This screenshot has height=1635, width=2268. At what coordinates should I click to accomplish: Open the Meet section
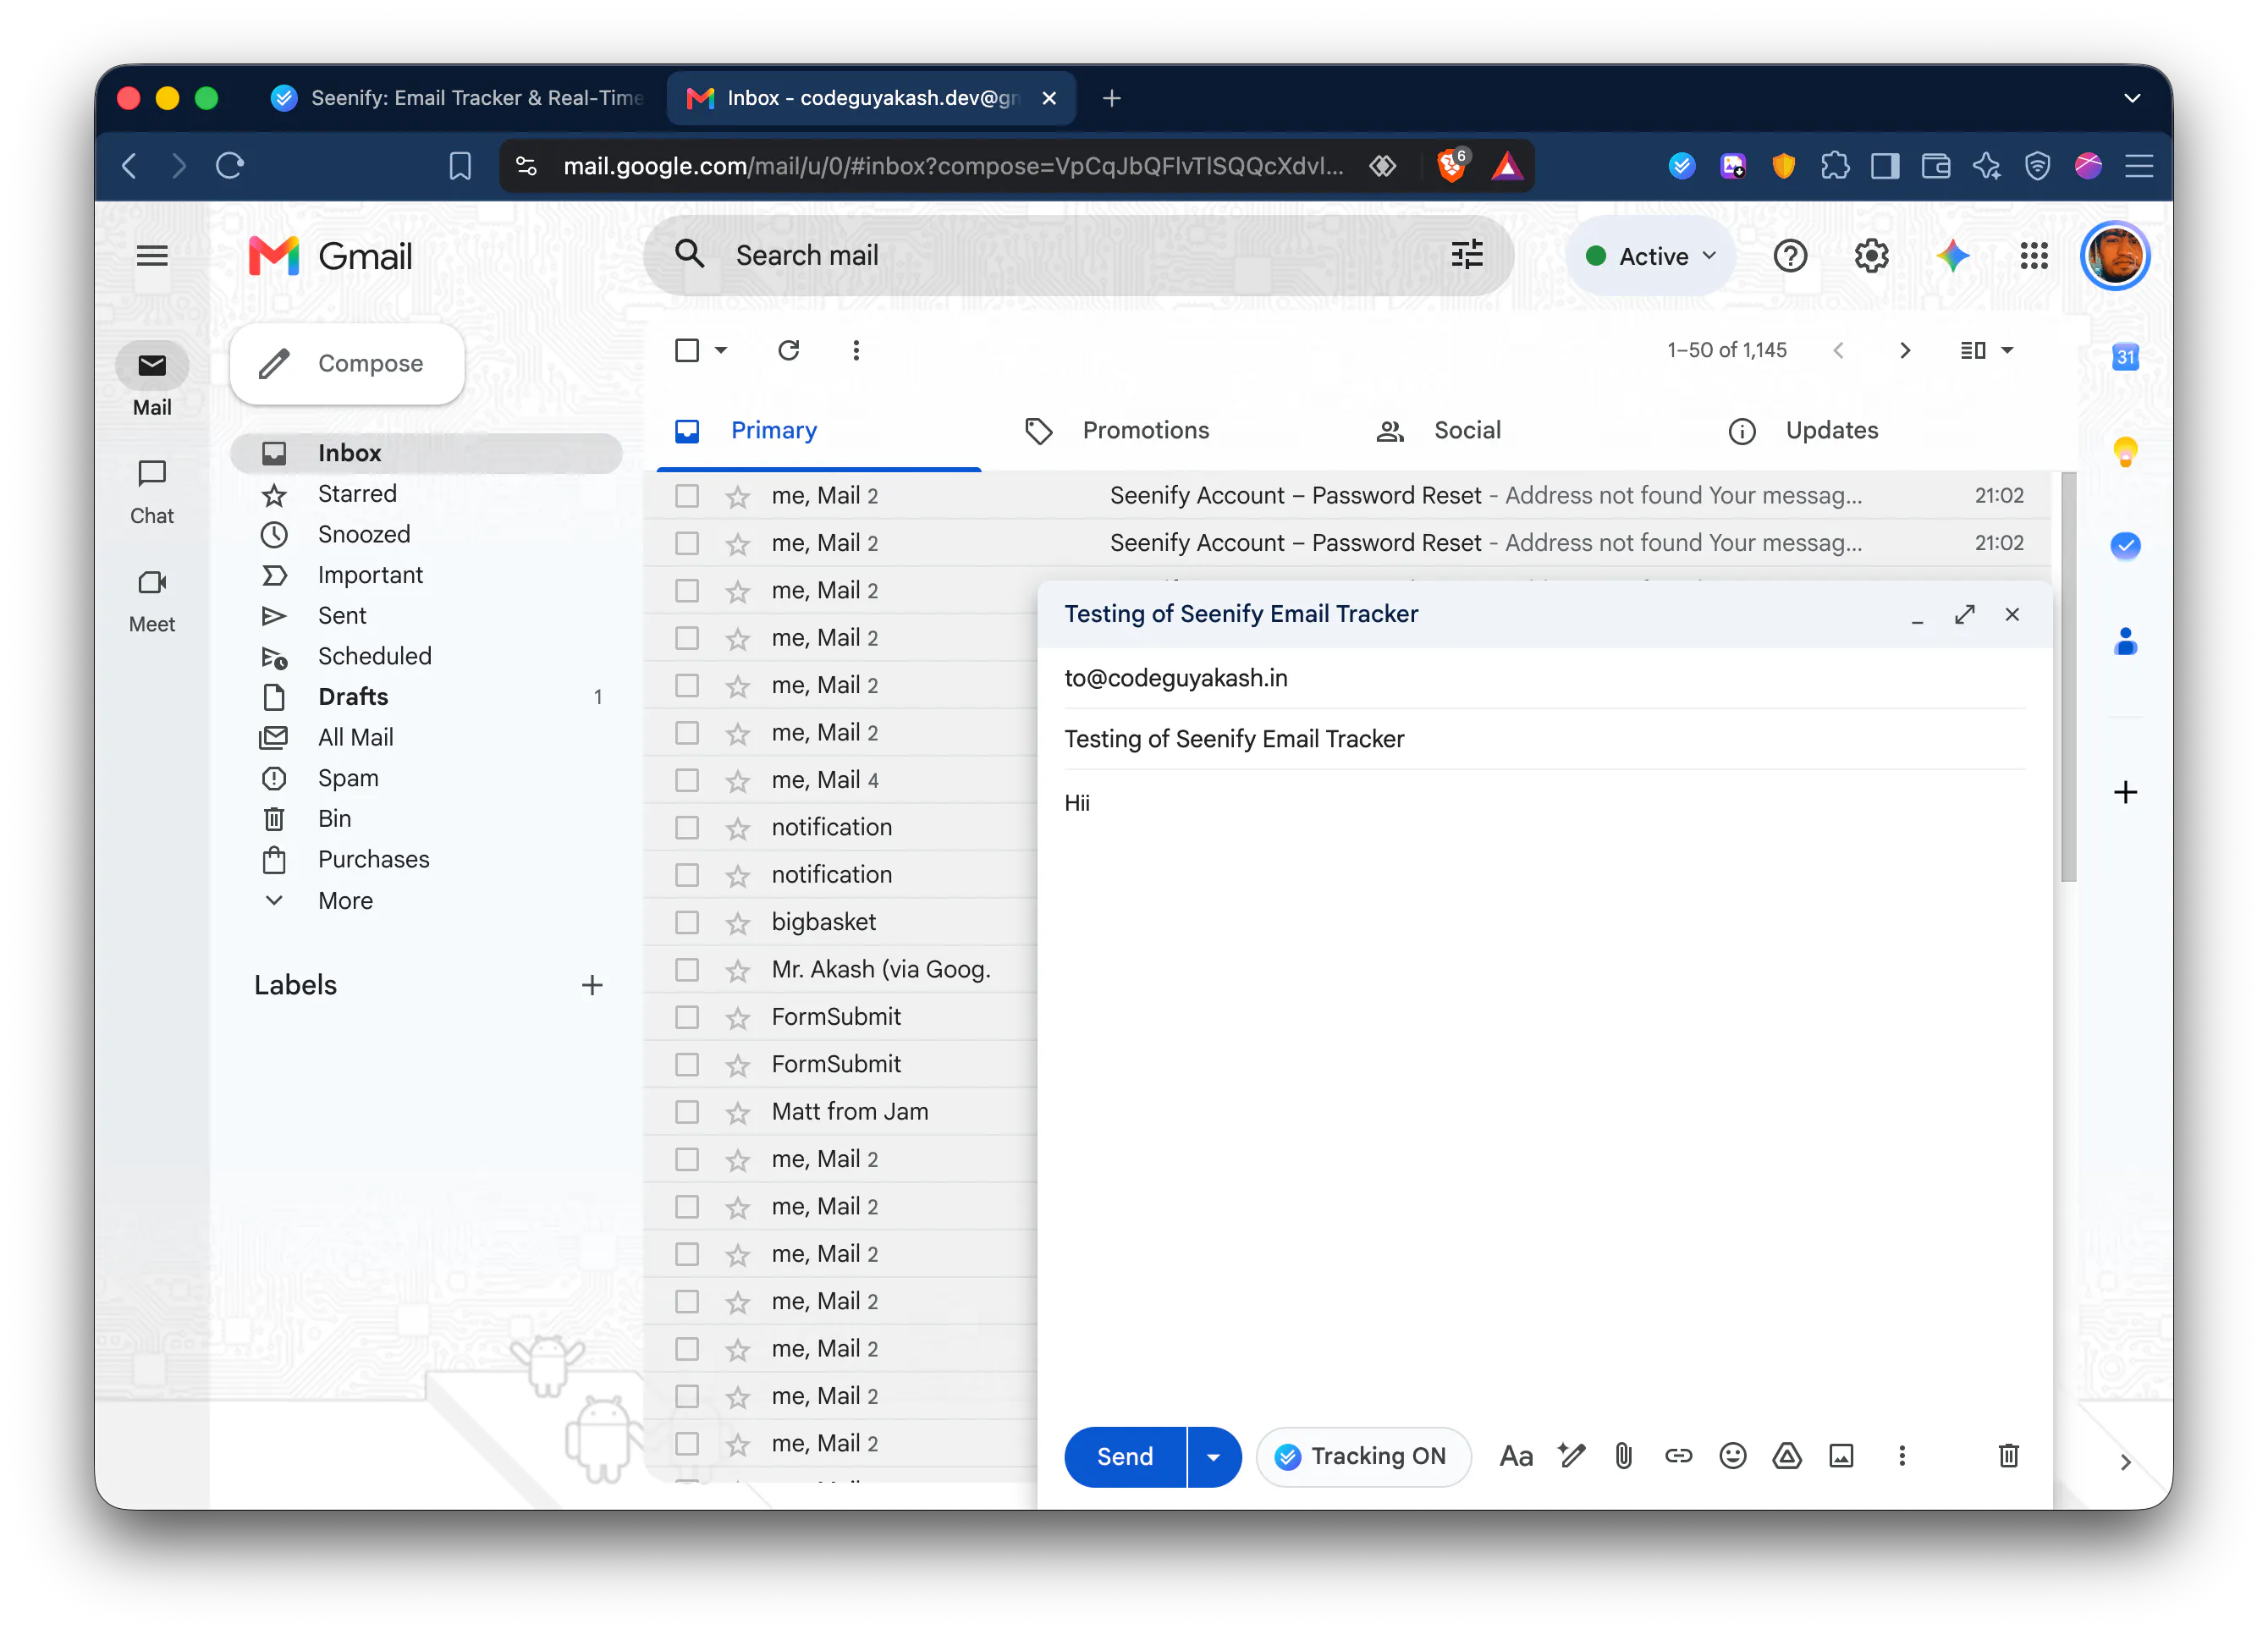[152, 601]
